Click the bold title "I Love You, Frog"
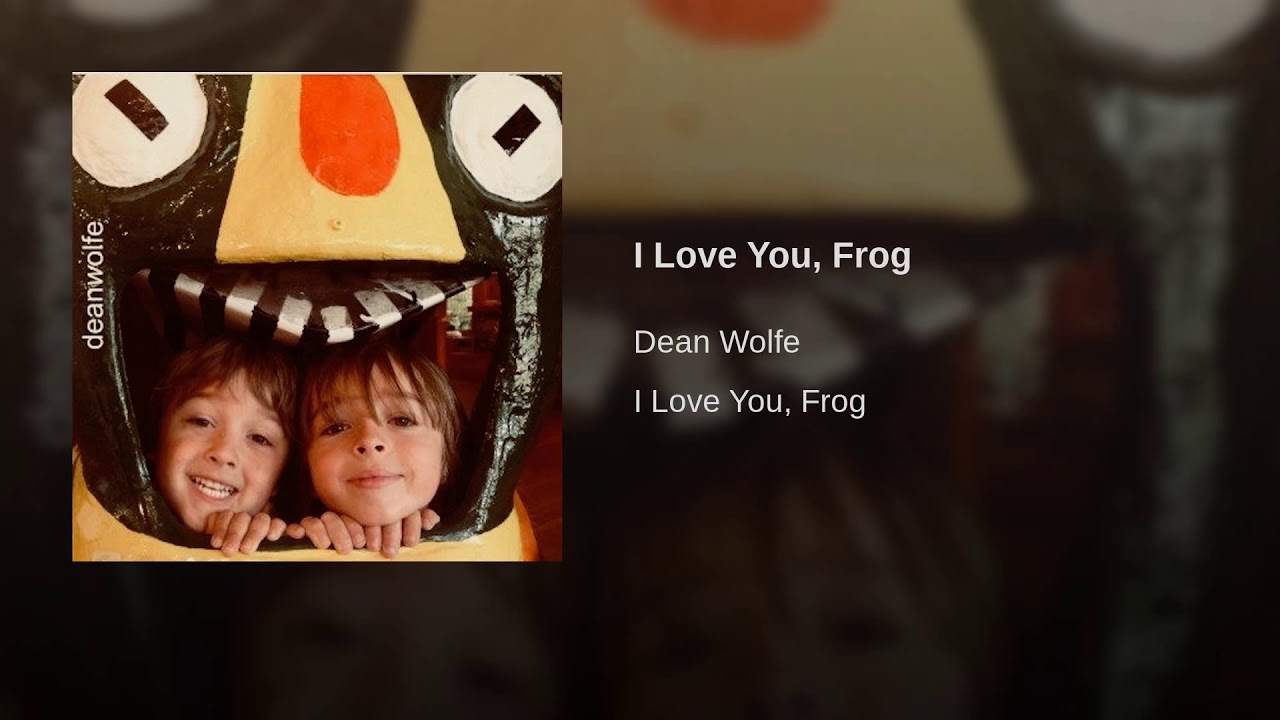 point(772,257)
